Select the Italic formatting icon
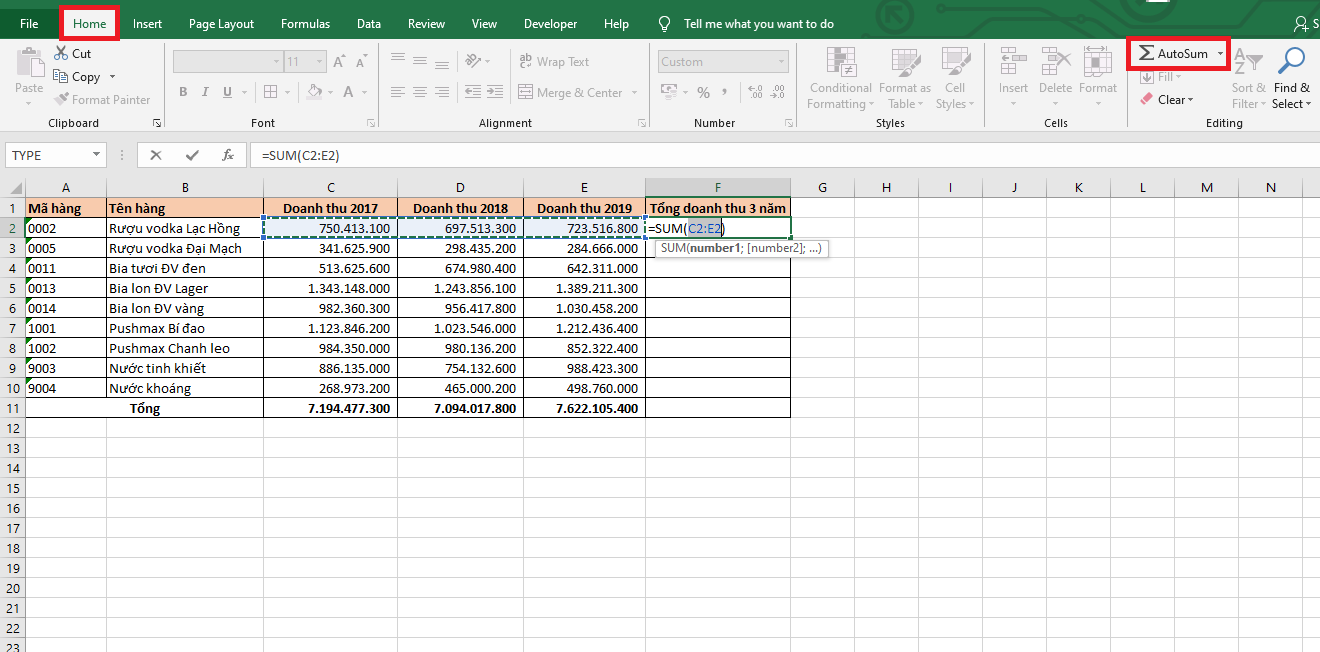 [x=205, y=92]
